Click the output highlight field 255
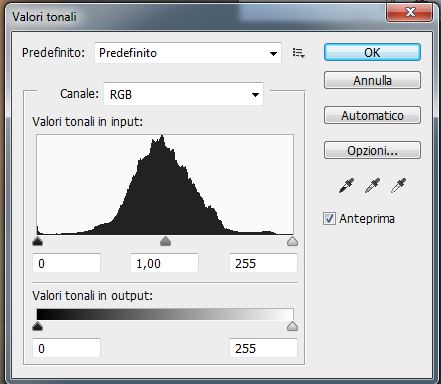Image resolution: width=441 pixels, height=384 pixels. pos(263,348)
